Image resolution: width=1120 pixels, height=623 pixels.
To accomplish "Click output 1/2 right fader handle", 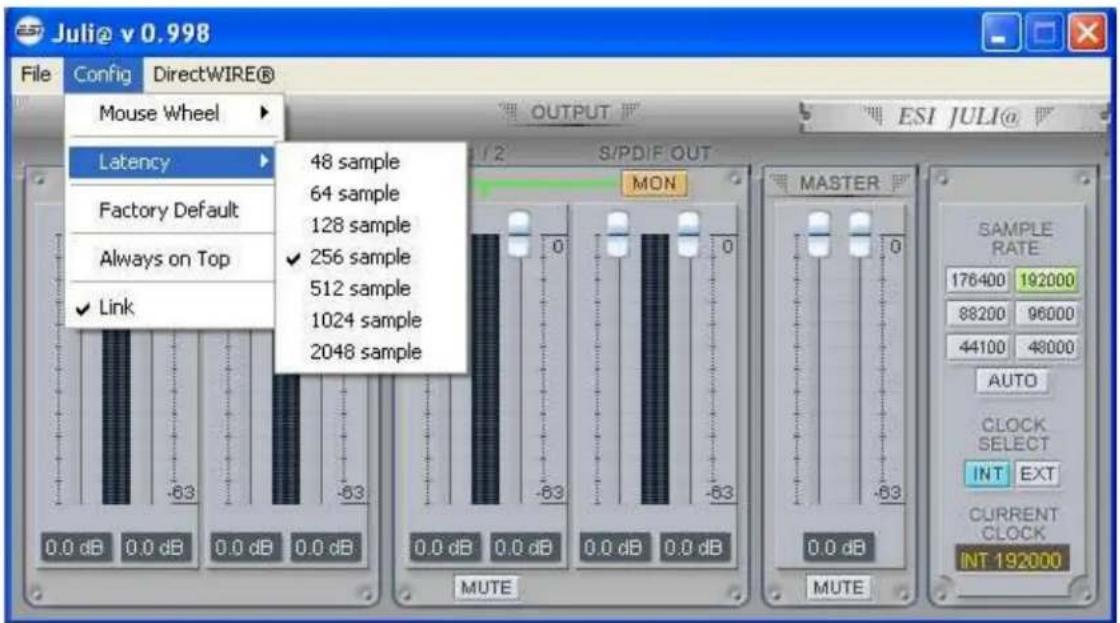I will tap(519, 234).
